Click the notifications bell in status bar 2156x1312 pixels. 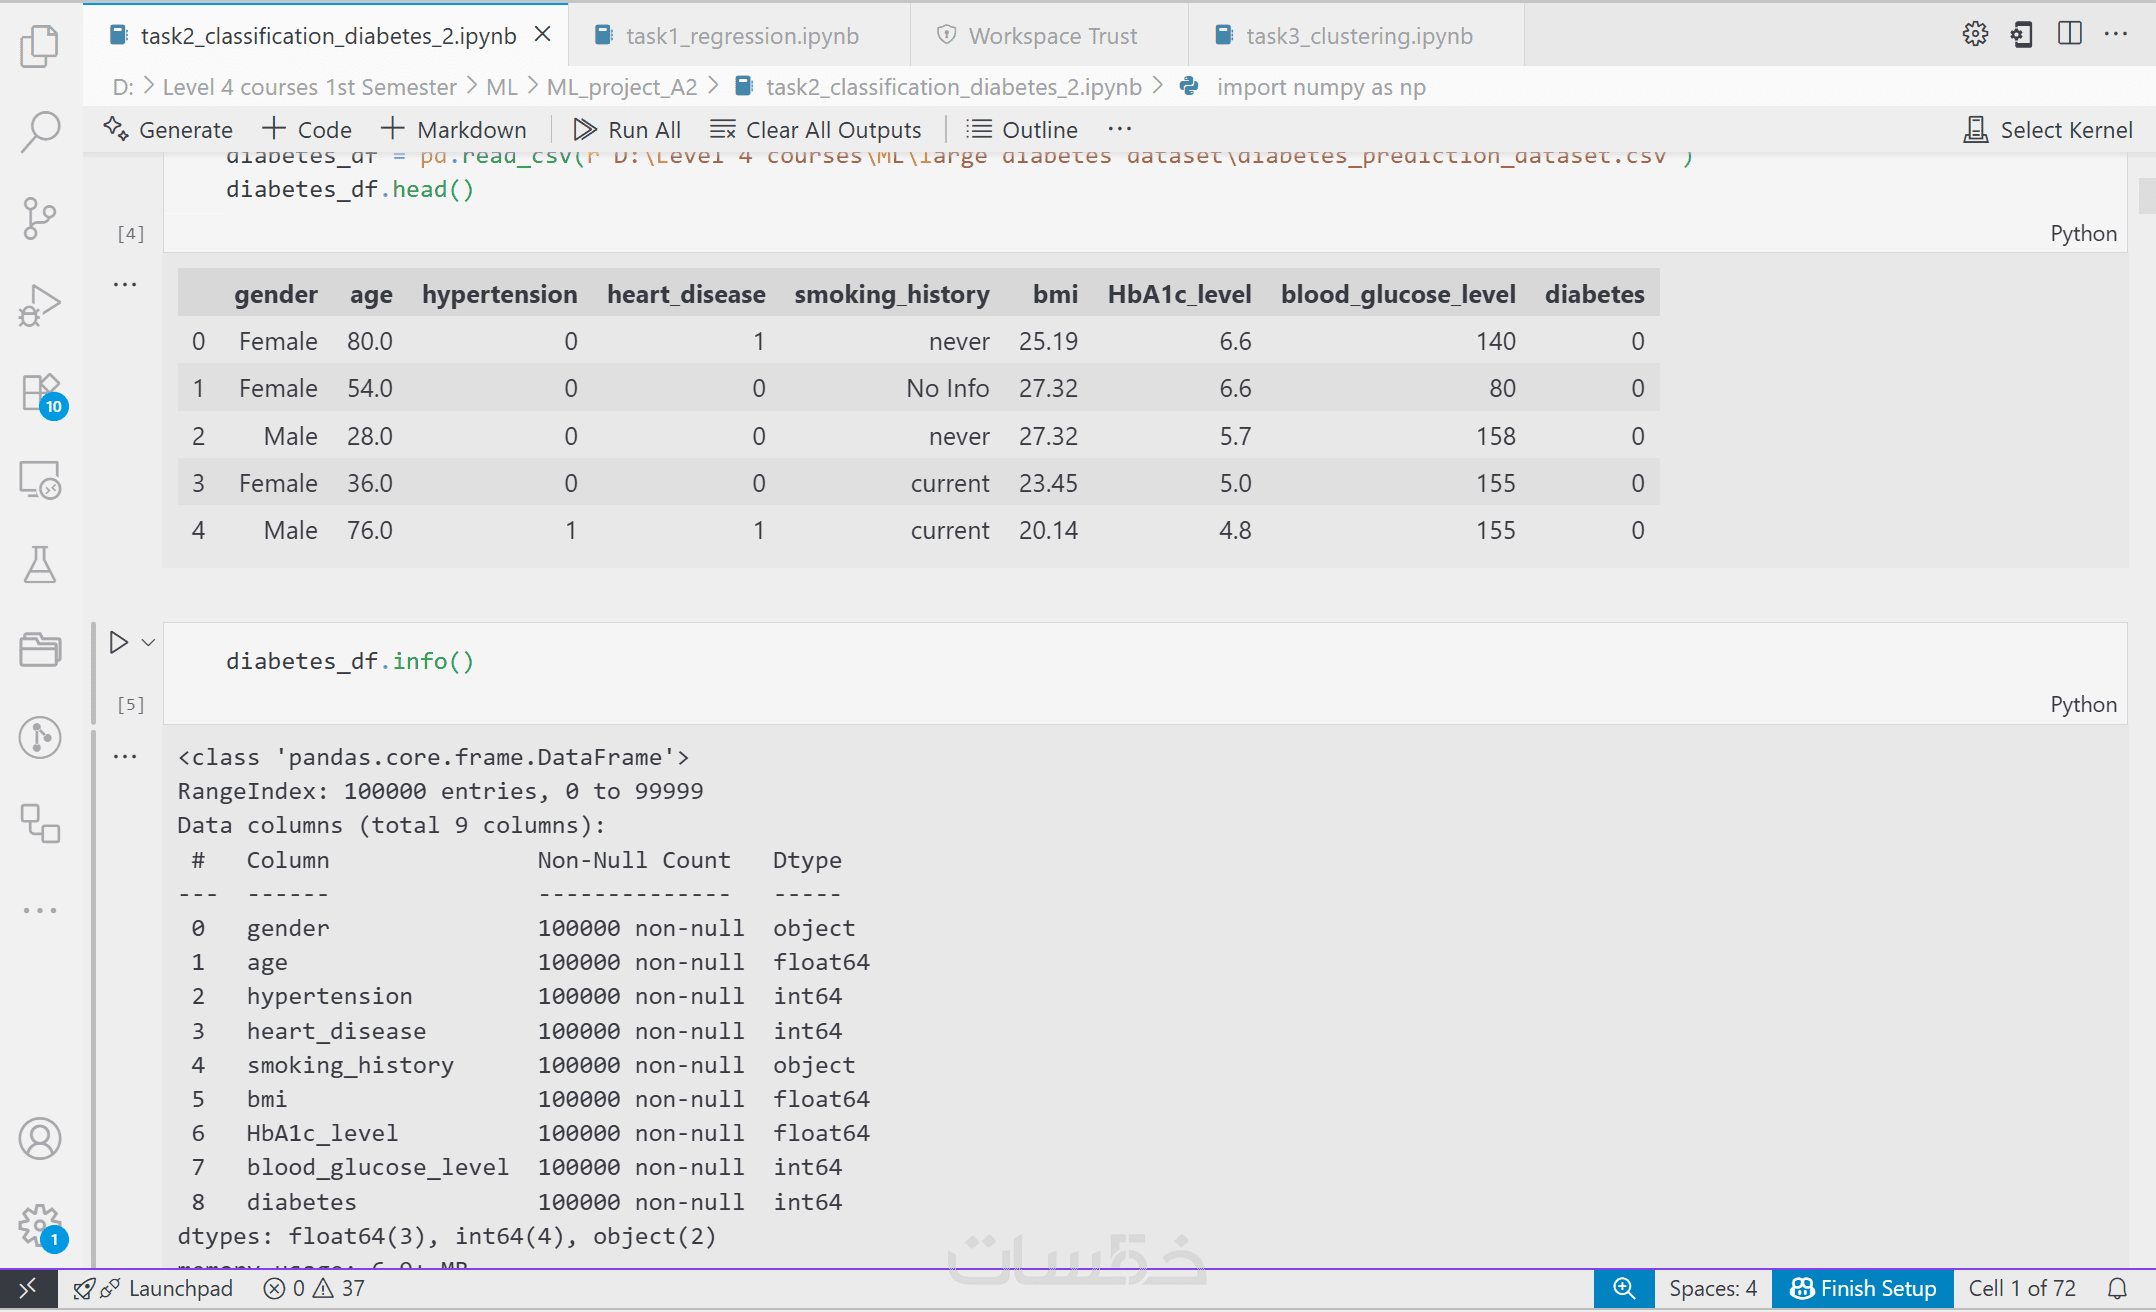[x=2117, y=1288]
